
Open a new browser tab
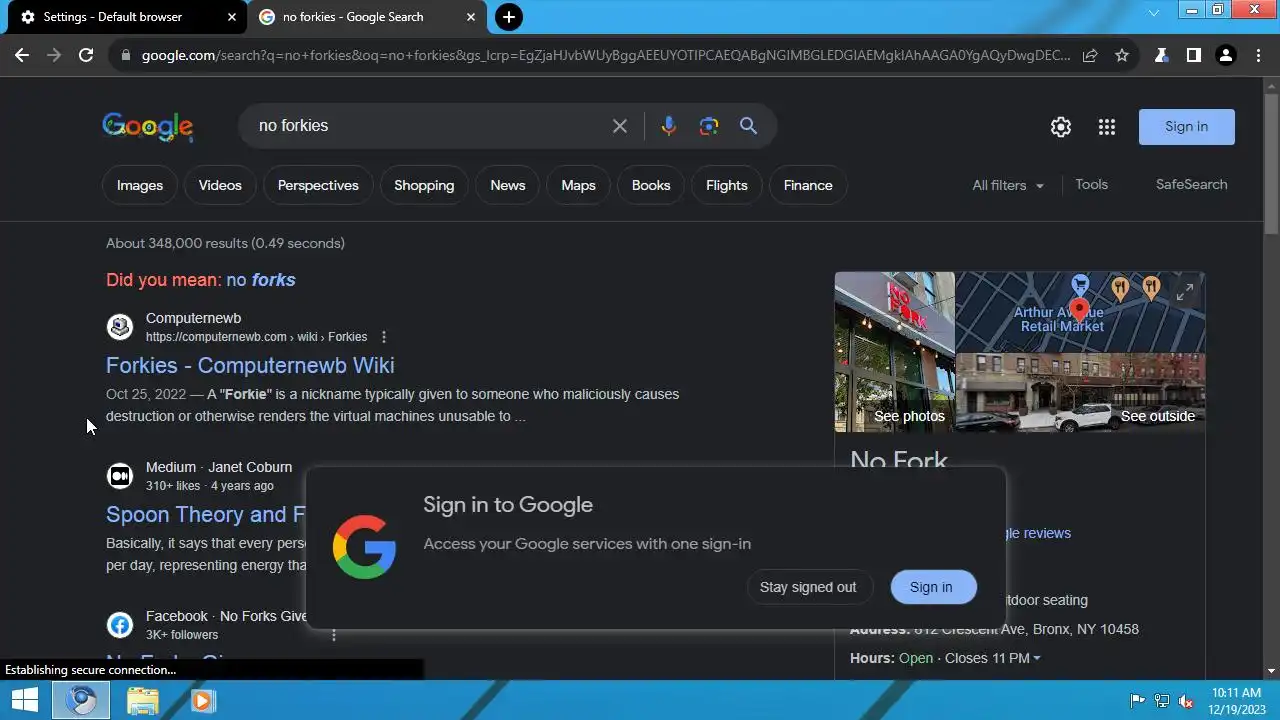(509, 17)
